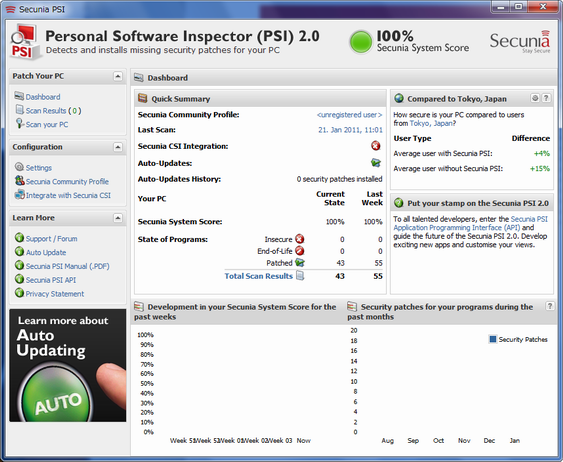The image size is (563, 462).
Task: Click the Security patches chart title icon
Action: click(x=352, y=306)
